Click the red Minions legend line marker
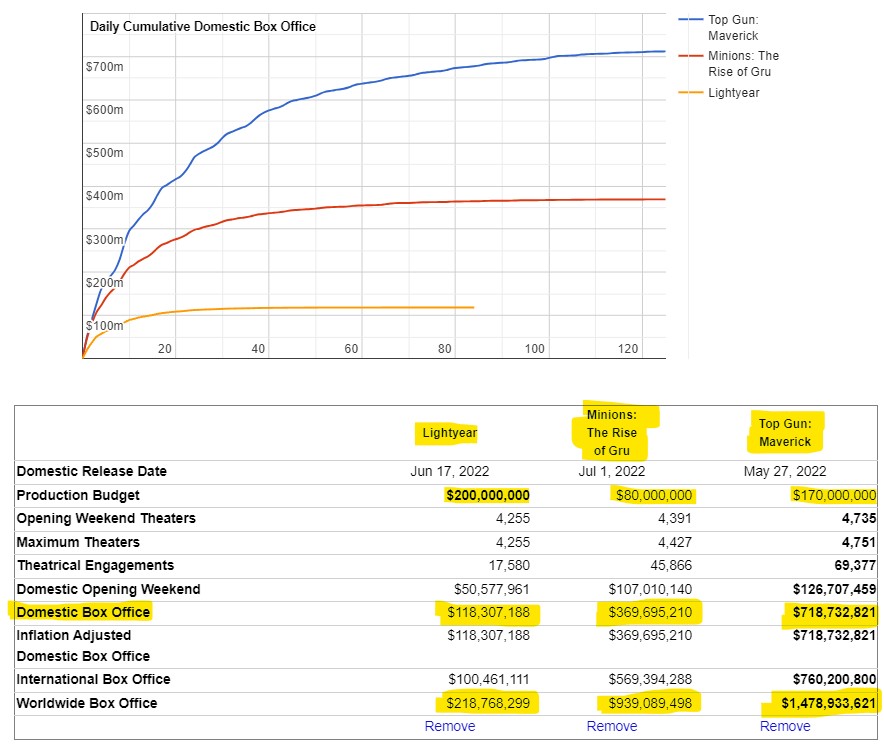The width and height of the screenshot is (884, 749). pos(690,56)
